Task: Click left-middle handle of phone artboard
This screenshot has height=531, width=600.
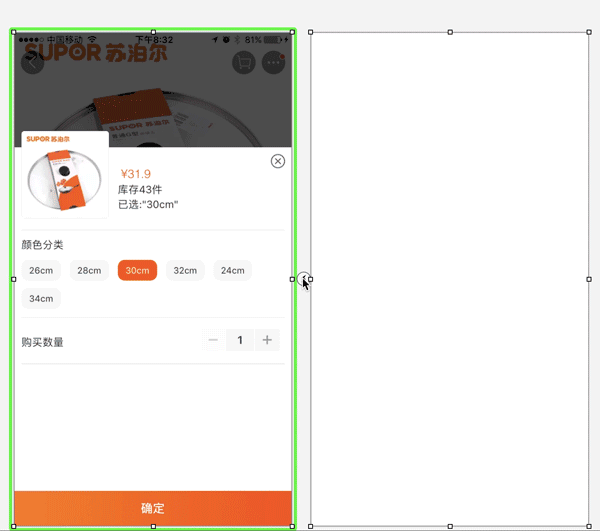Action: click(x=14, y=279)
